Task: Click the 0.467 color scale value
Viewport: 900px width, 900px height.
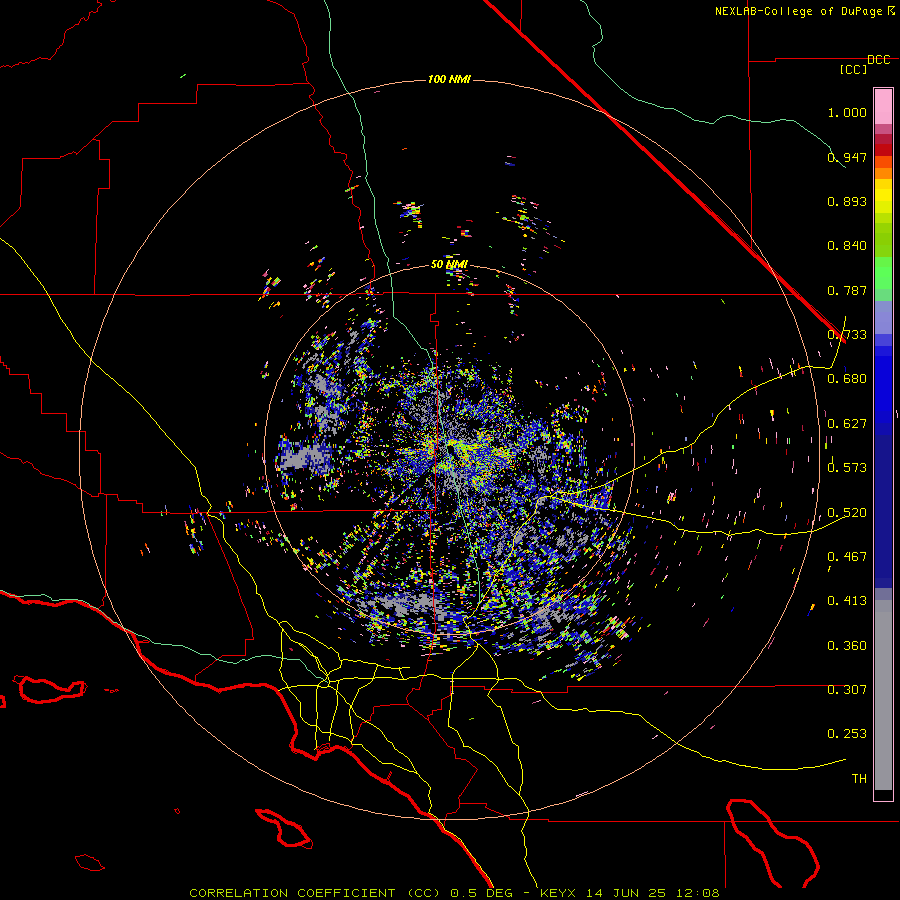Action: 847,557
